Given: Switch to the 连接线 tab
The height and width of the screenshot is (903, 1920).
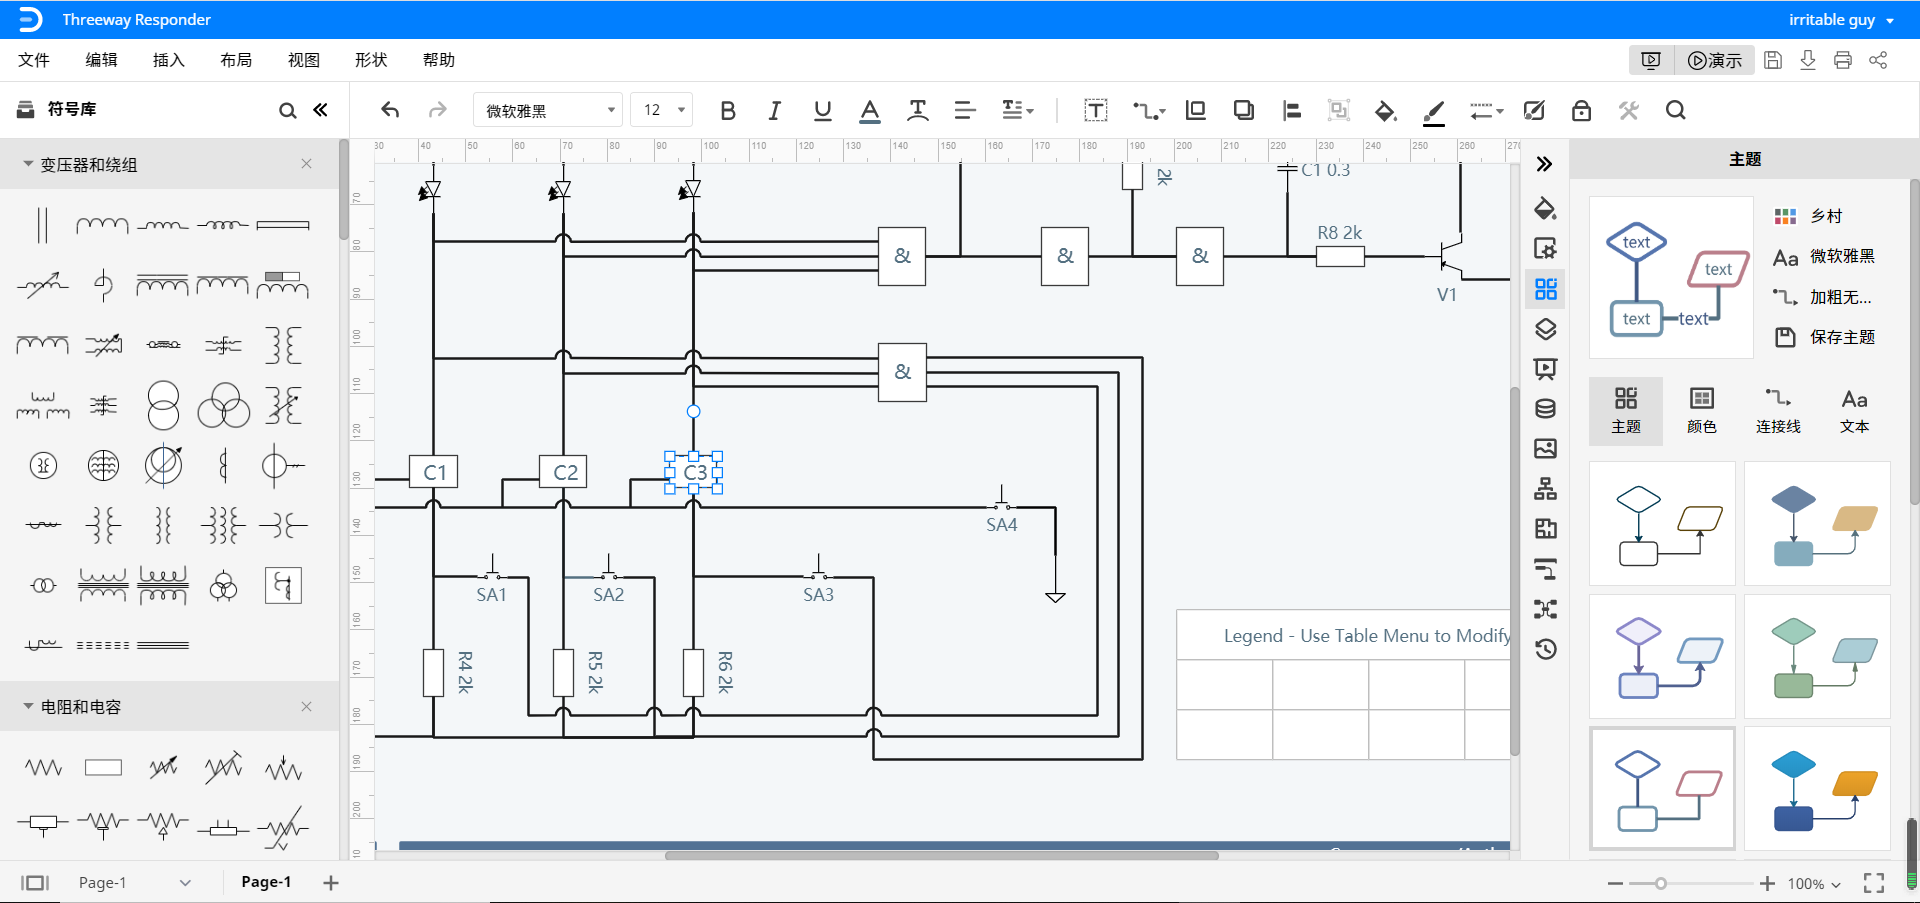Looking at the screenshot, I should point(1778,410).
